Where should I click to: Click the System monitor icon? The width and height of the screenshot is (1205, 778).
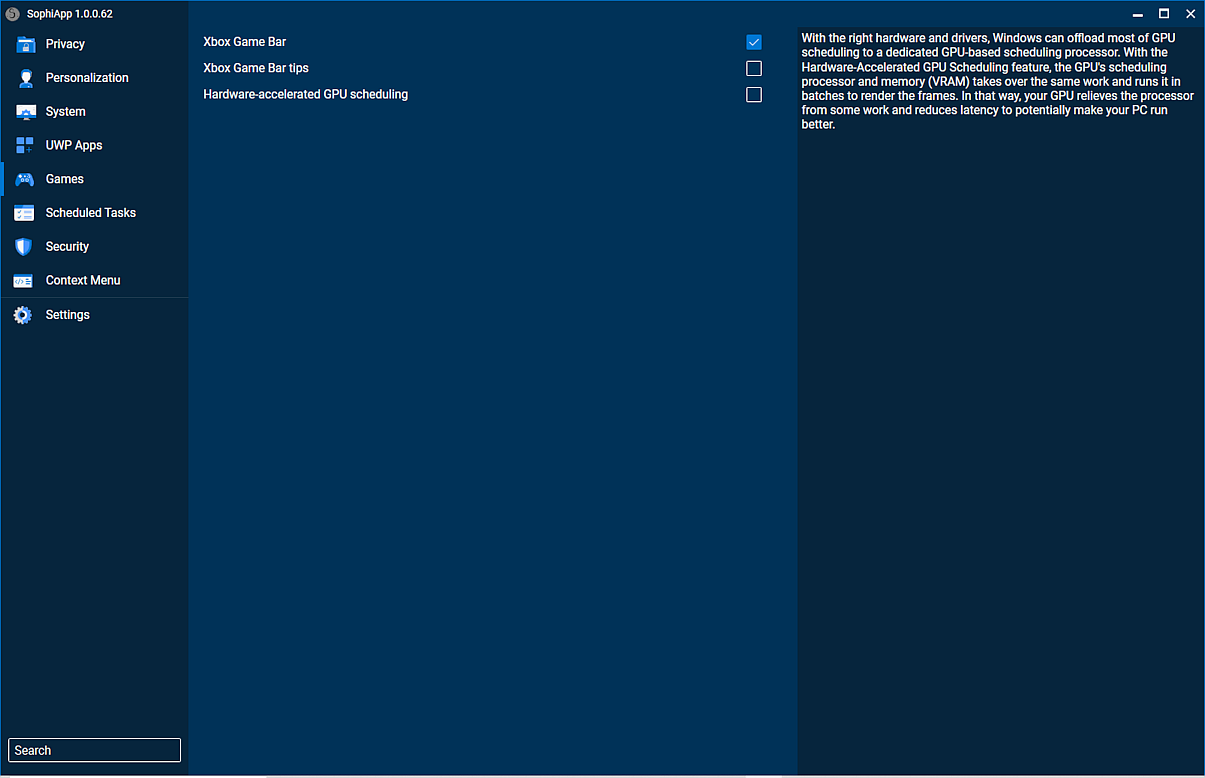pos(25,112)
